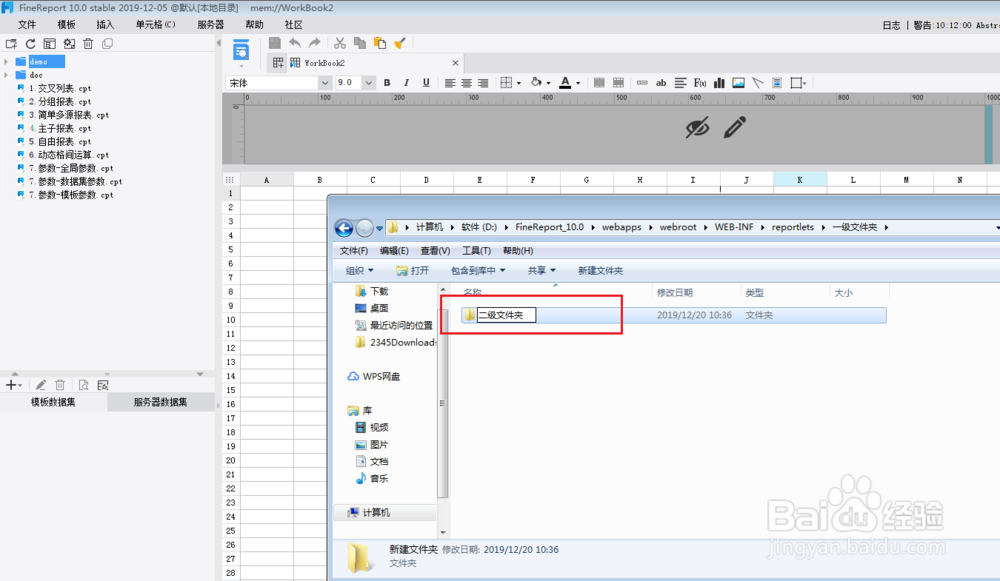Copy selection using the copy icon
The image size is (1000, 581).
point(360,43)
